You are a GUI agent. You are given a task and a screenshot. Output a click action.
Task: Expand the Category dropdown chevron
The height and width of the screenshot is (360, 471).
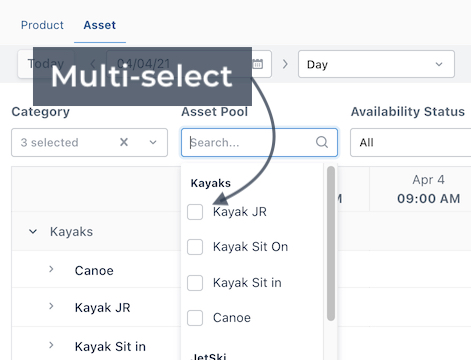point(153,142)
